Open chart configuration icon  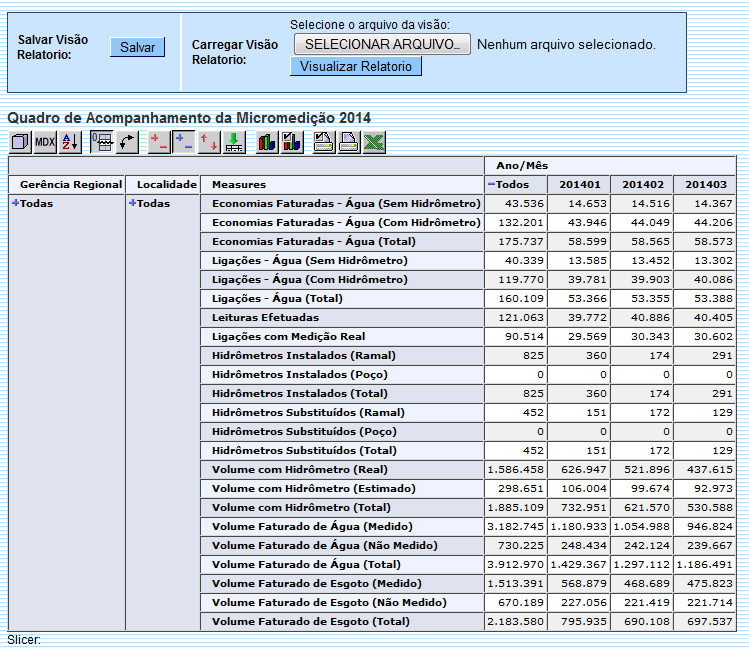[292, 142]
